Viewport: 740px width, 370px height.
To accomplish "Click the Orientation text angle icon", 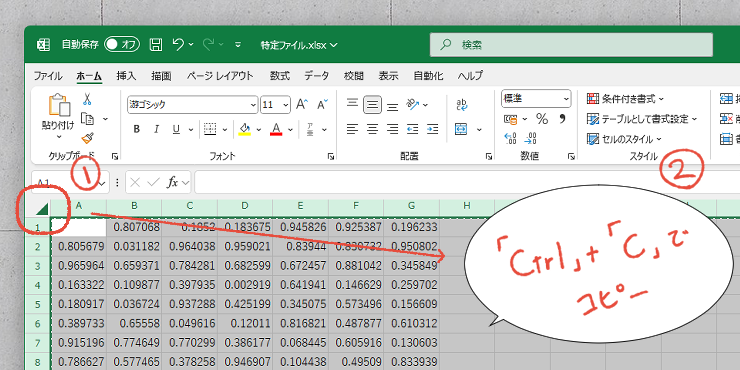I will tap(413, 104).
